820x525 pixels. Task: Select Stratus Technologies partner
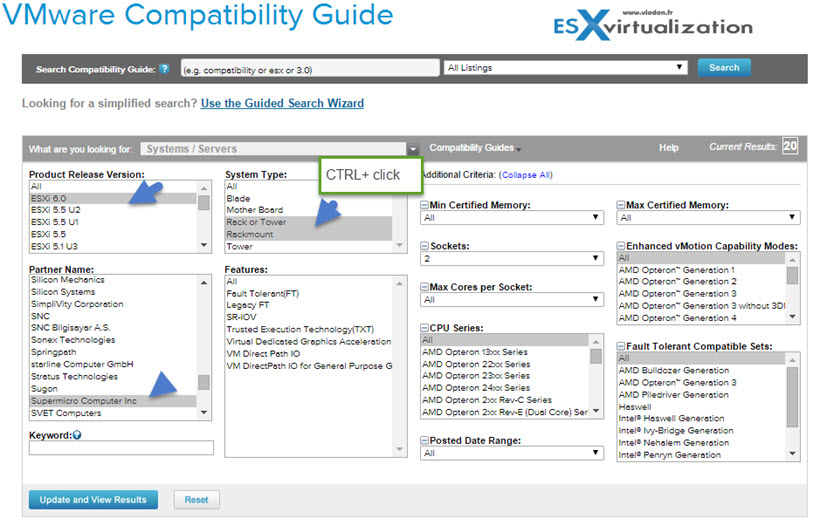(x=112, y=376)
